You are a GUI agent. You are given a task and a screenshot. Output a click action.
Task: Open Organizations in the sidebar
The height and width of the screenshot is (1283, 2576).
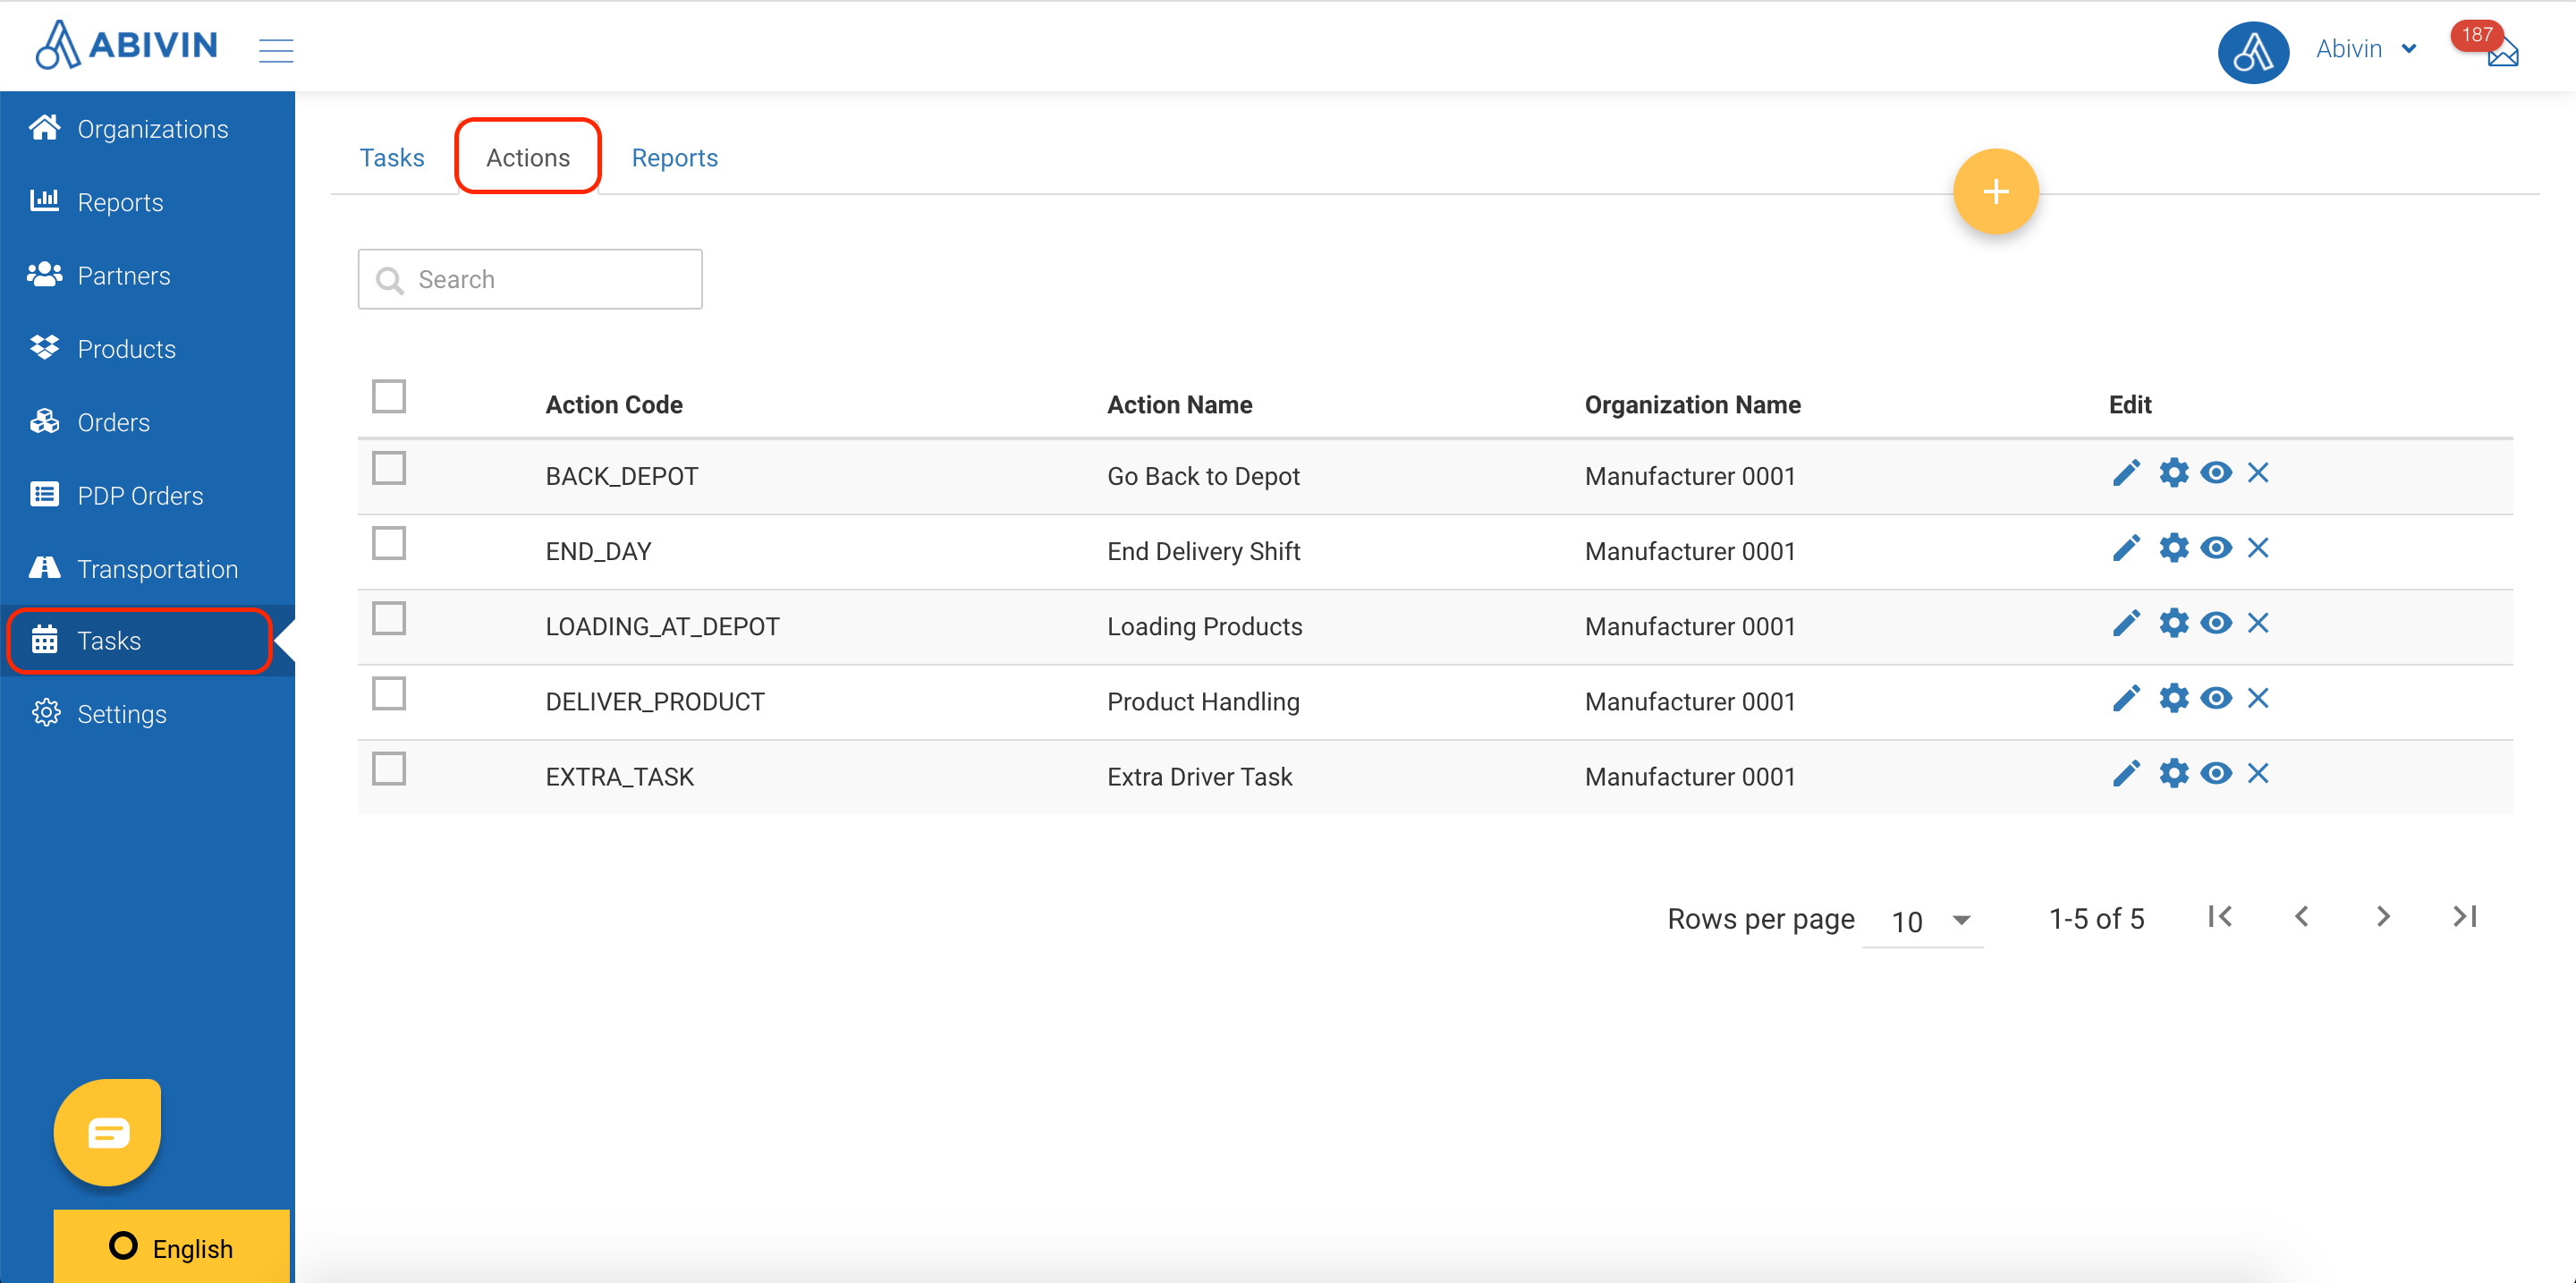(x=148, y=129)
